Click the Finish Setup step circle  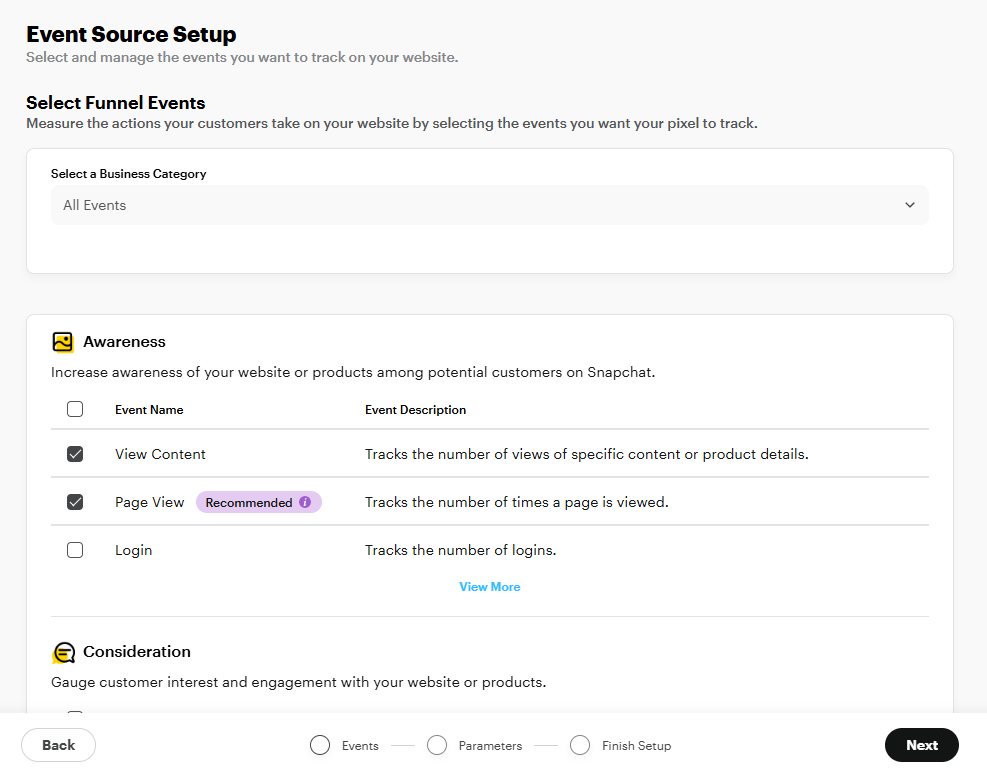pos(580,745)
